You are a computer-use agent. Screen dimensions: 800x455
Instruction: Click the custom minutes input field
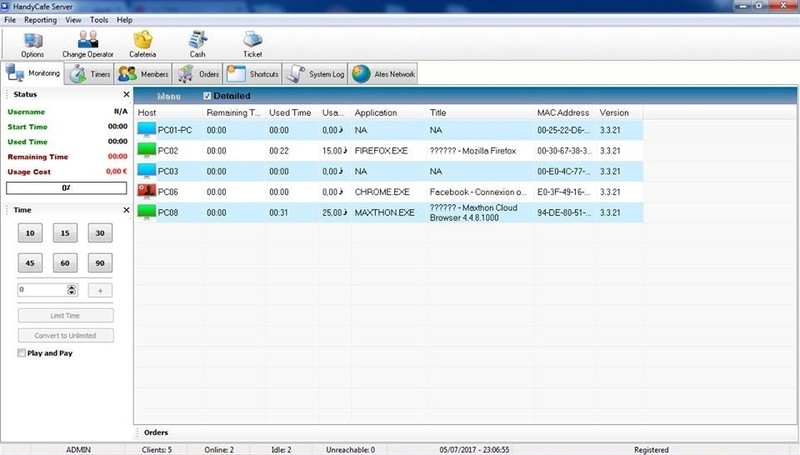point(43,290)
